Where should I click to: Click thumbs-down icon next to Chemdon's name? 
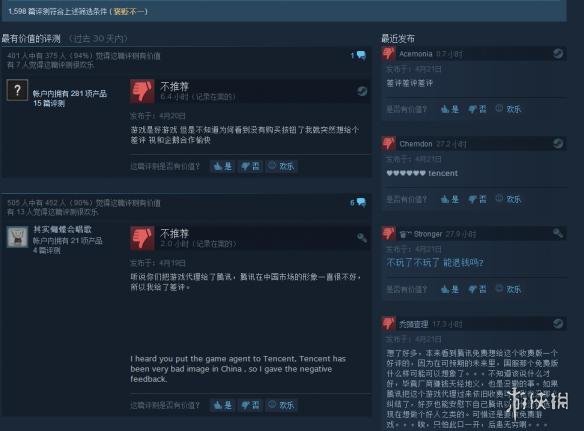(388, 143)
